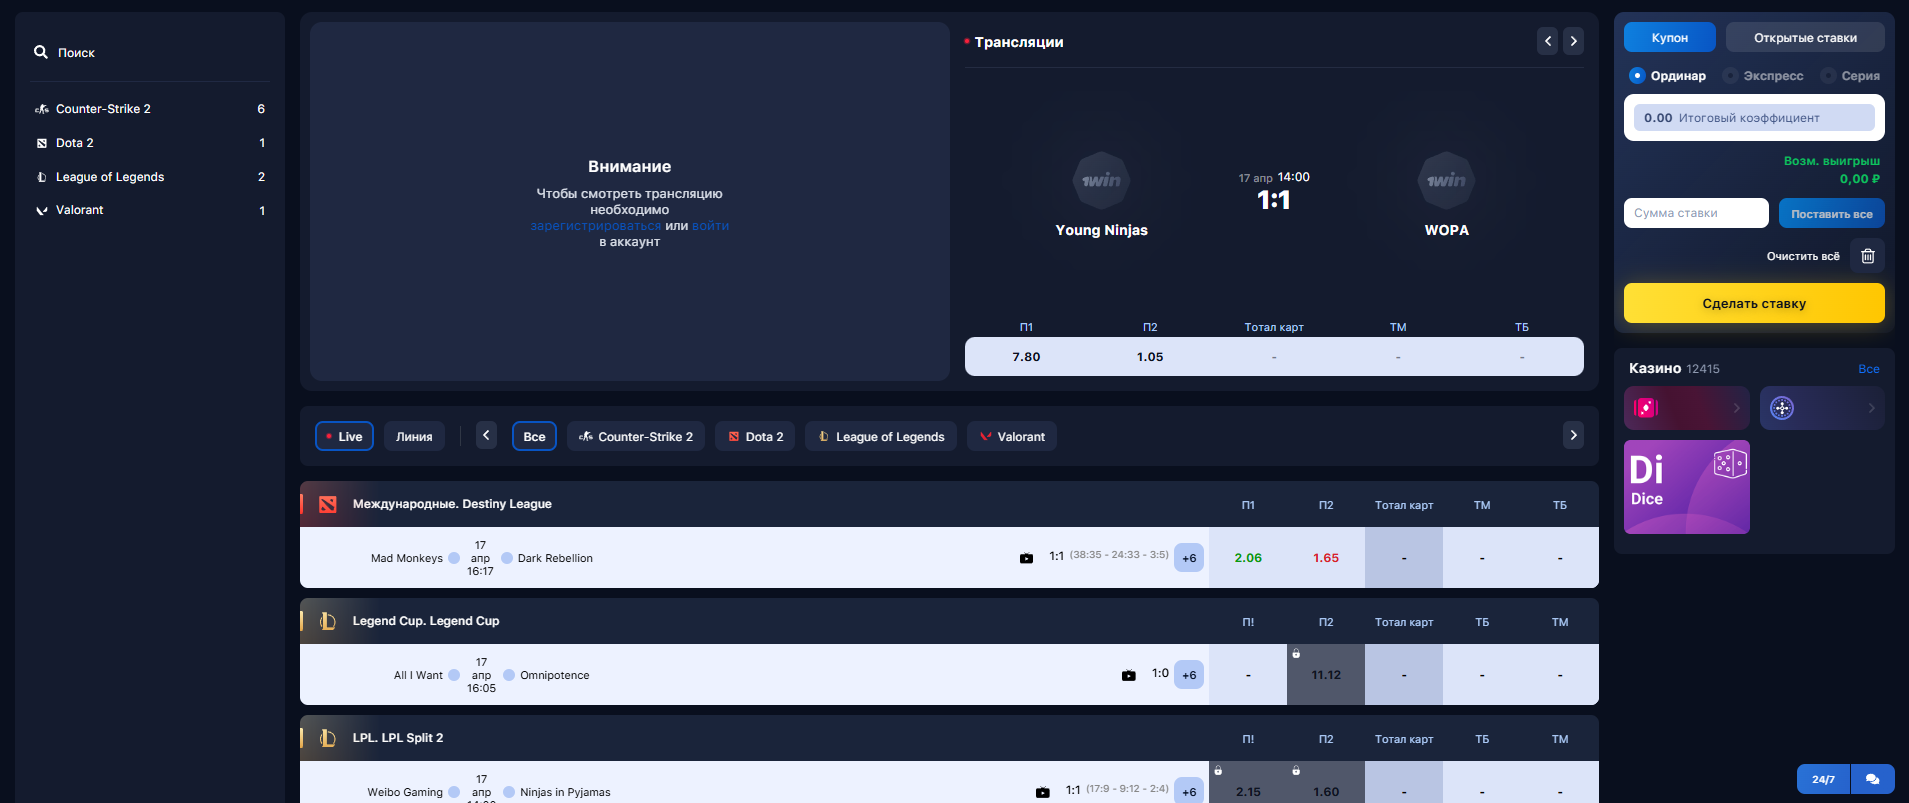Screen dimensions: 1909x803
Task: Open the roulette chip casino category
Action: point(1822,408)
